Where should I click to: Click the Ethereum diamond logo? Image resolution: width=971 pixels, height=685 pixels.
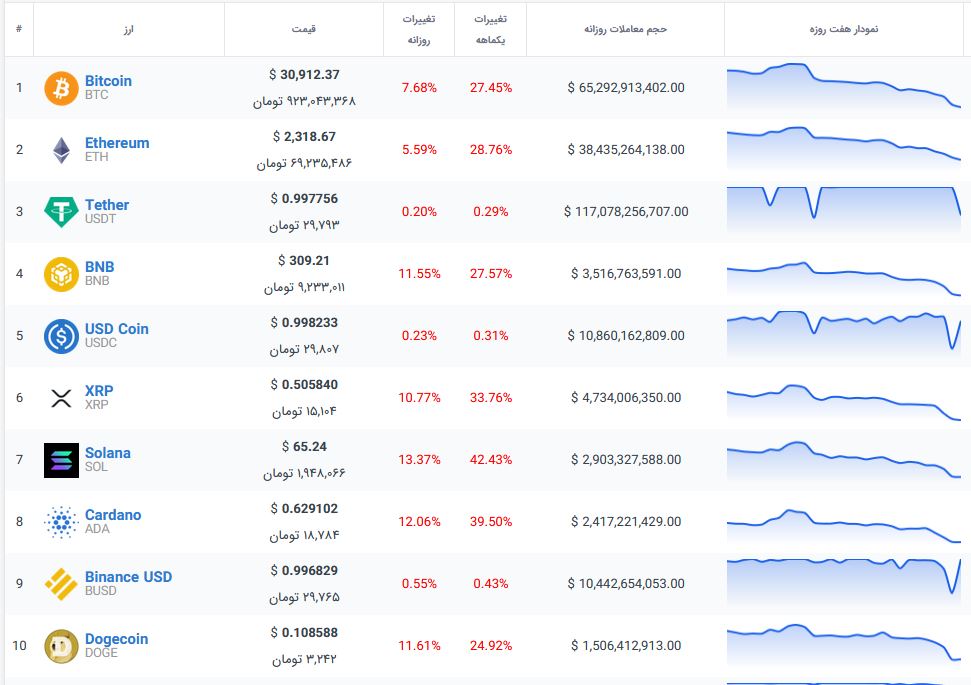[x=61, y=150]
